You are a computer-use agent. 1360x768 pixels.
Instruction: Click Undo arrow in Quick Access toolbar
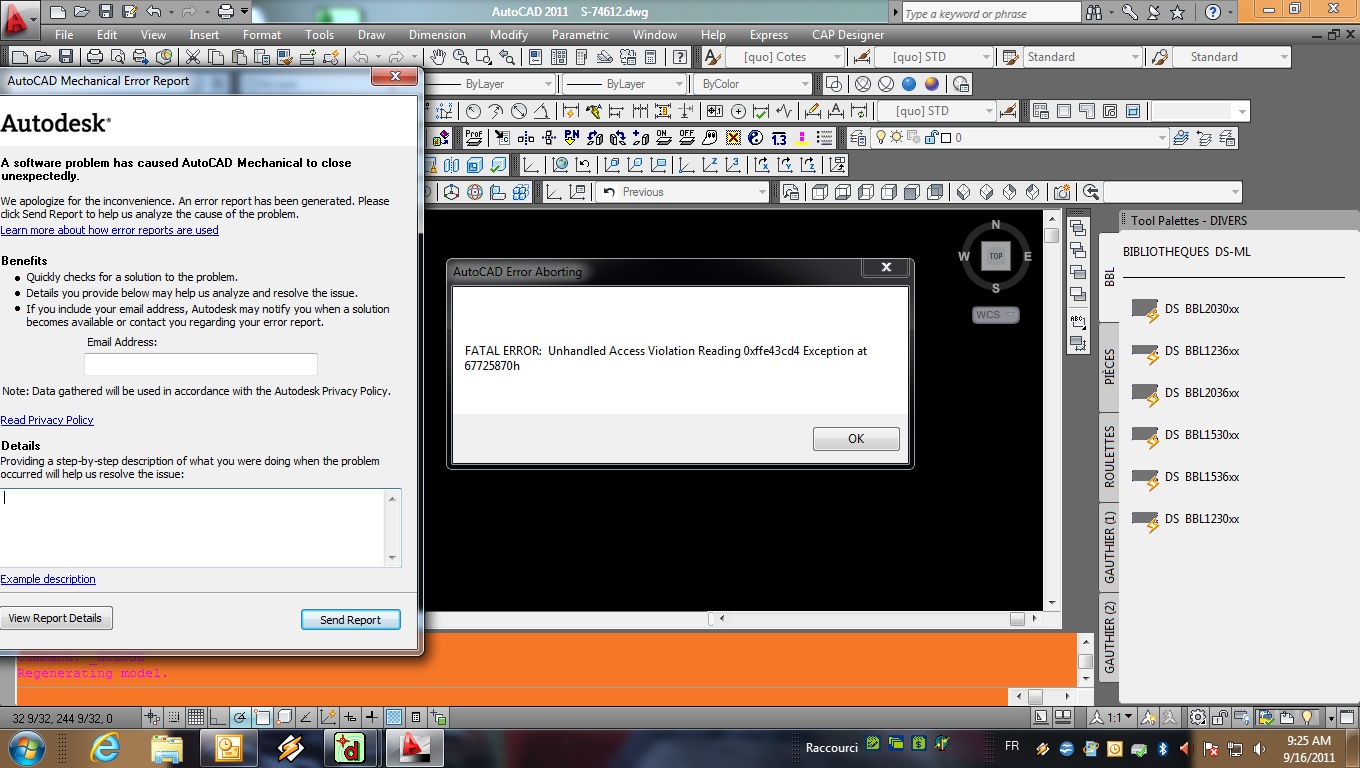click(153, 12)
